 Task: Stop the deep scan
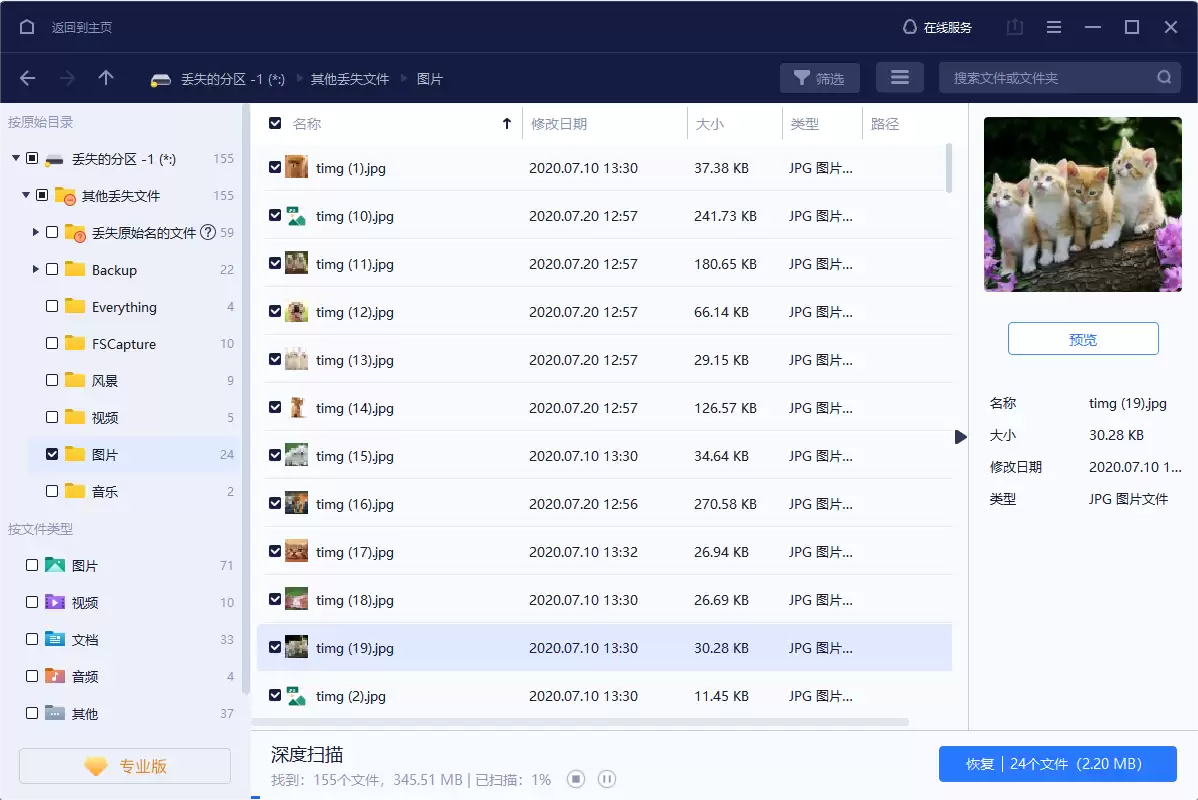(576, 779)
